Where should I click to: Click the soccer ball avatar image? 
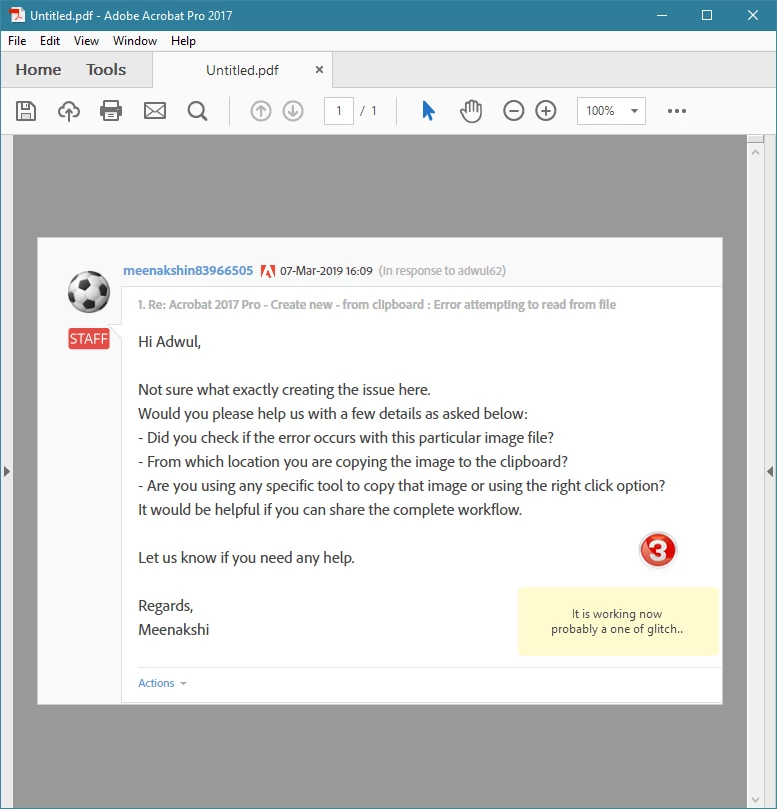[89, 292]
